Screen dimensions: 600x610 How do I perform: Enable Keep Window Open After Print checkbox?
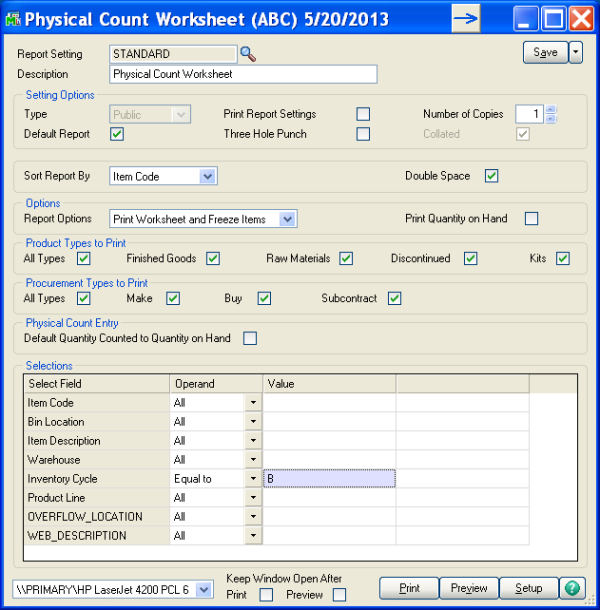click(x=266, y=595)
